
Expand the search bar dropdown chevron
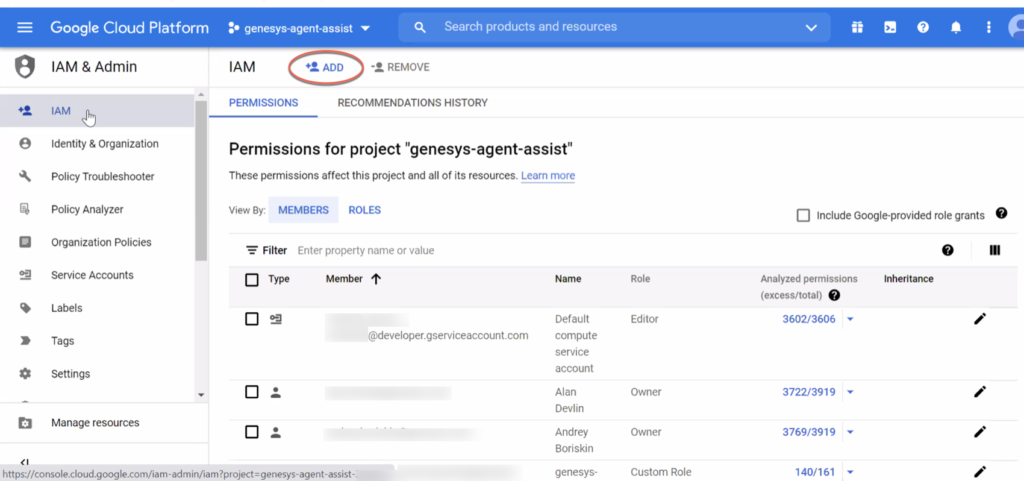pos(811,27)
